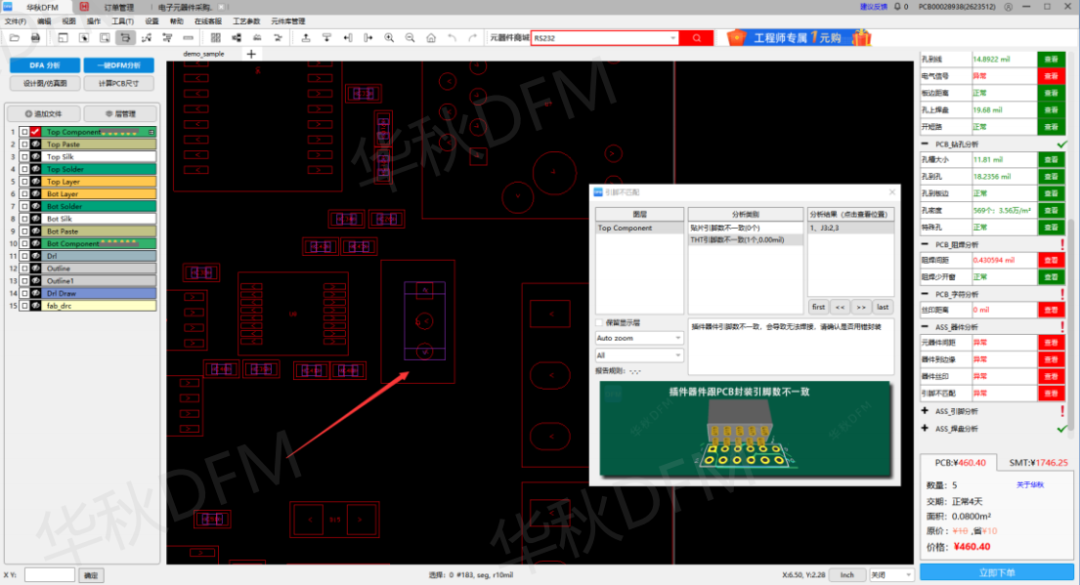
Task: Collapse the PCB_钻孔分析 section
Action: coord(924,144)
